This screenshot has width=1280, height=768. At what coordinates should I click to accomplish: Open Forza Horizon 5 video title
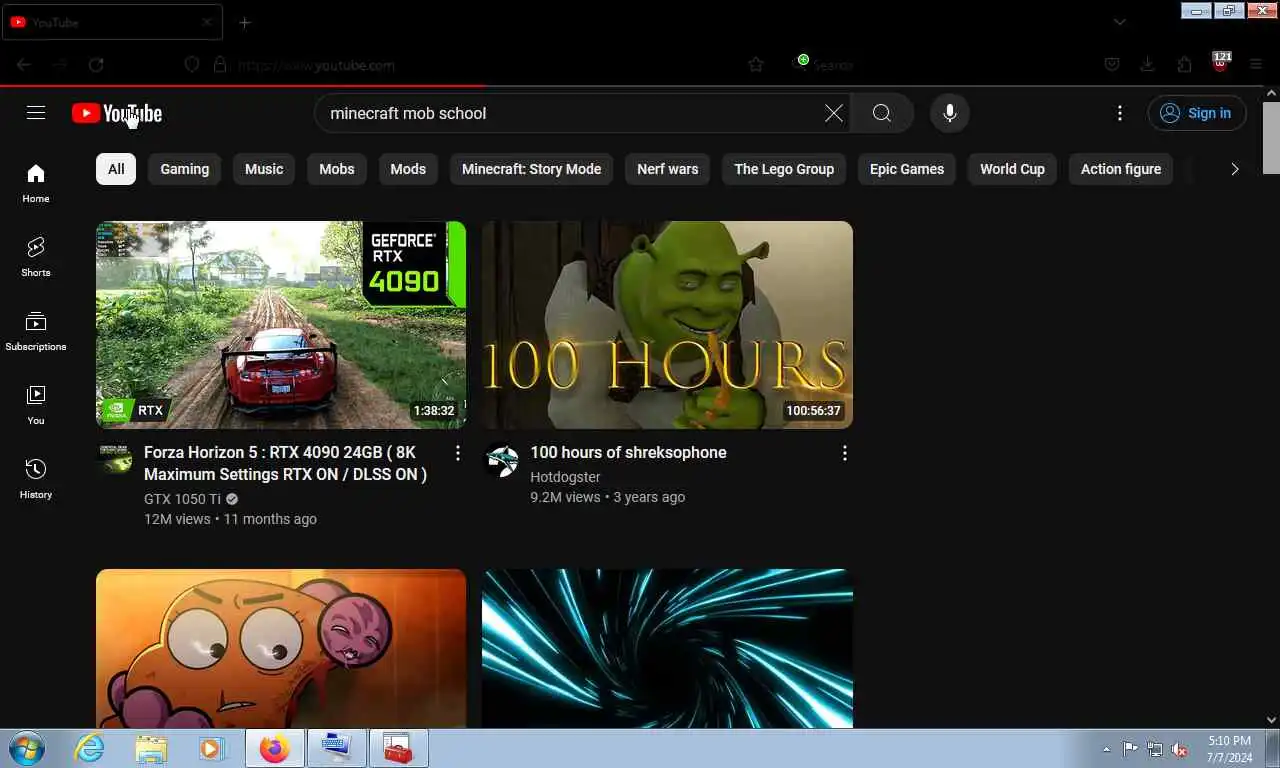(x=286, y=463)
